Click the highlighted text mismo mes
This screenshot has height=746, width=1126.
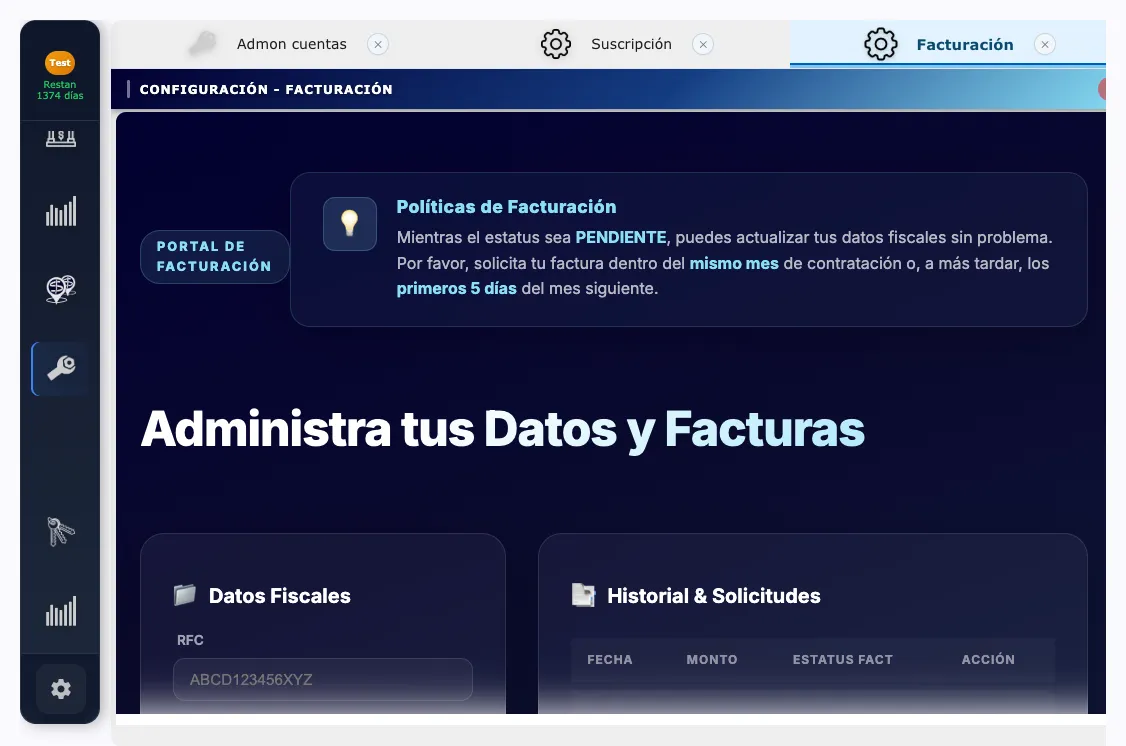coord(734,264)
